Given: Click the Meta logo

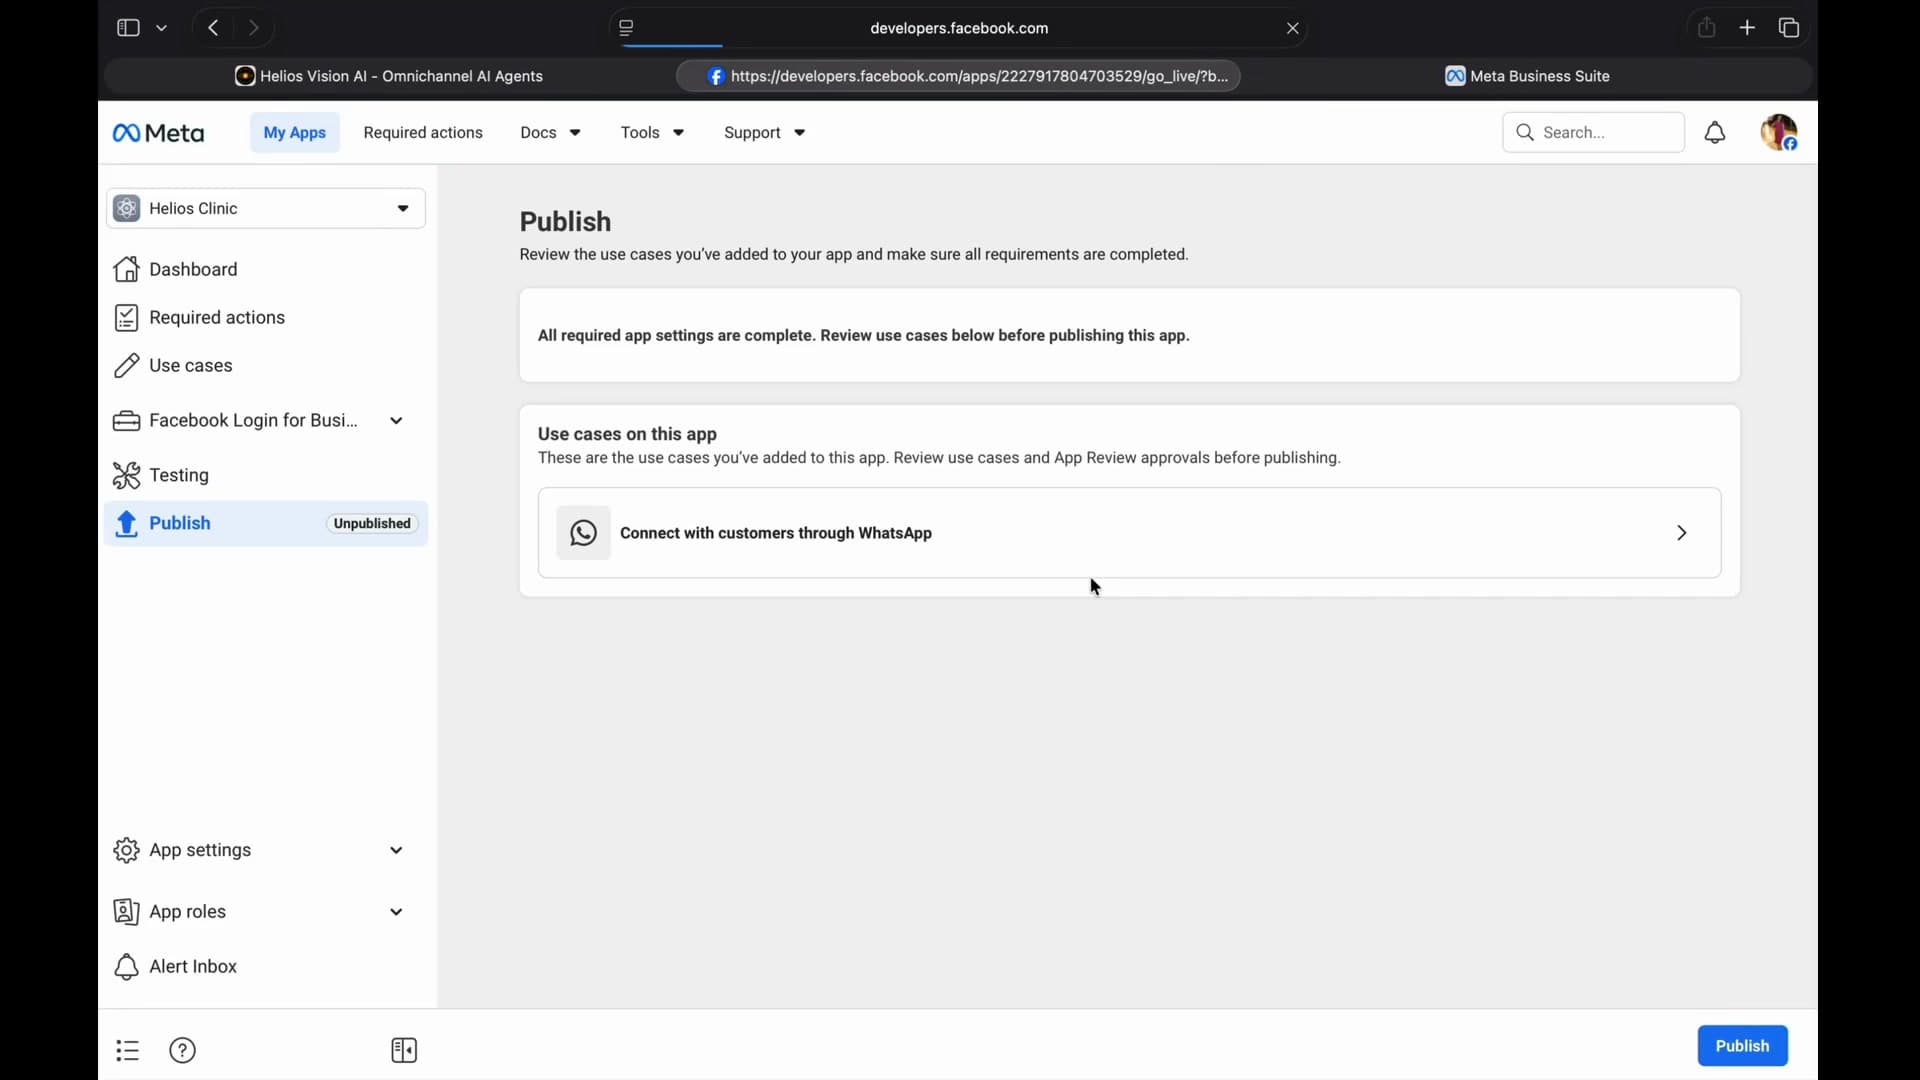Looking at the screenshot, I should (x=159, y=133).
